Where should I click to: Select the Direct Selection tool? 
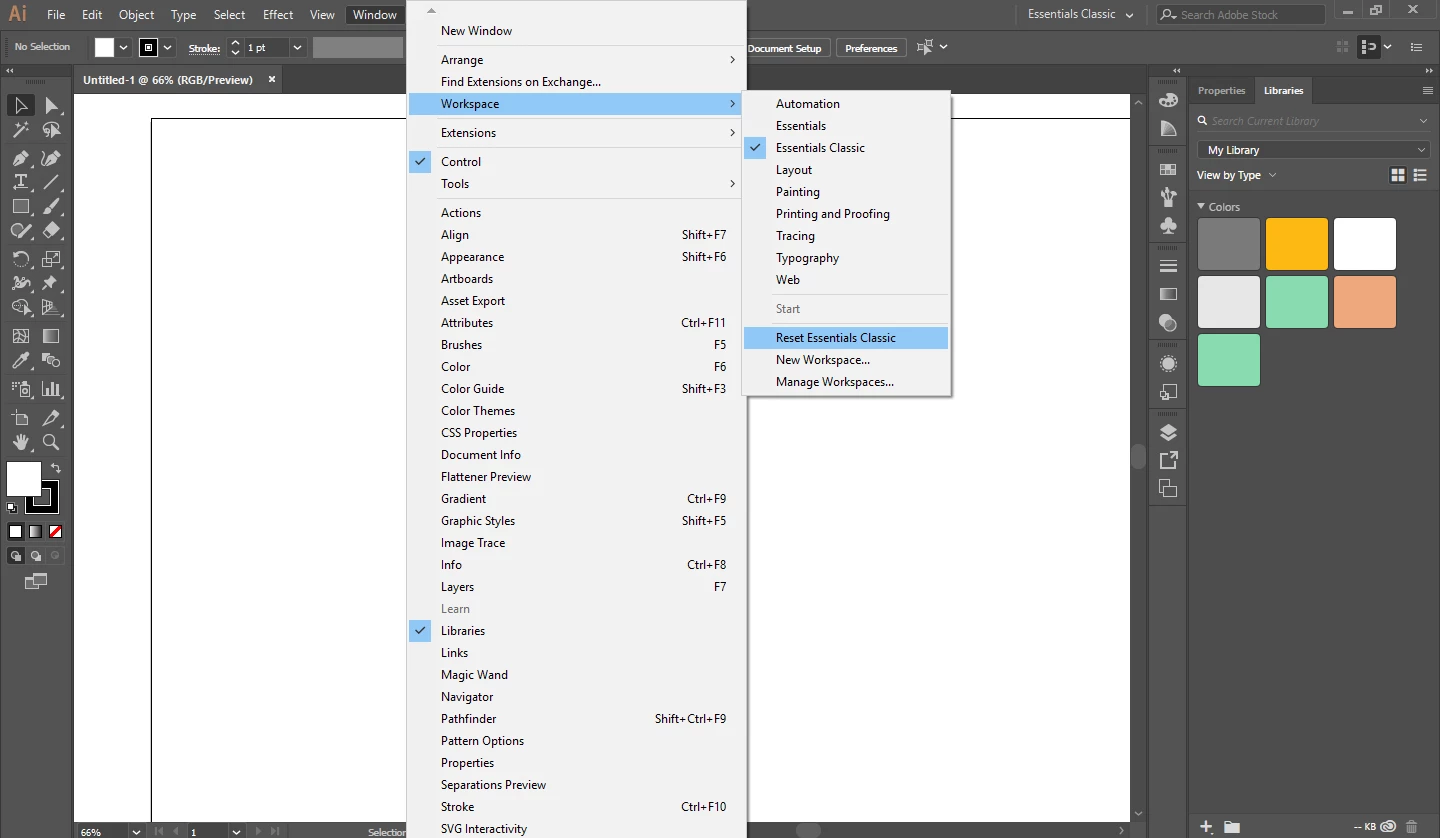click(x=51, y=106)
